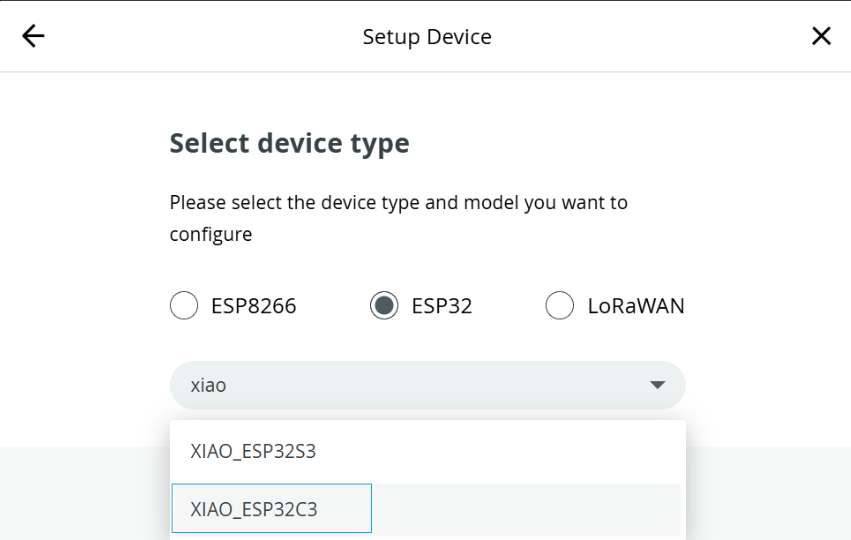
Task: Click the instruction text about device type
Action: pyautogui.click(x=398, y=218)
